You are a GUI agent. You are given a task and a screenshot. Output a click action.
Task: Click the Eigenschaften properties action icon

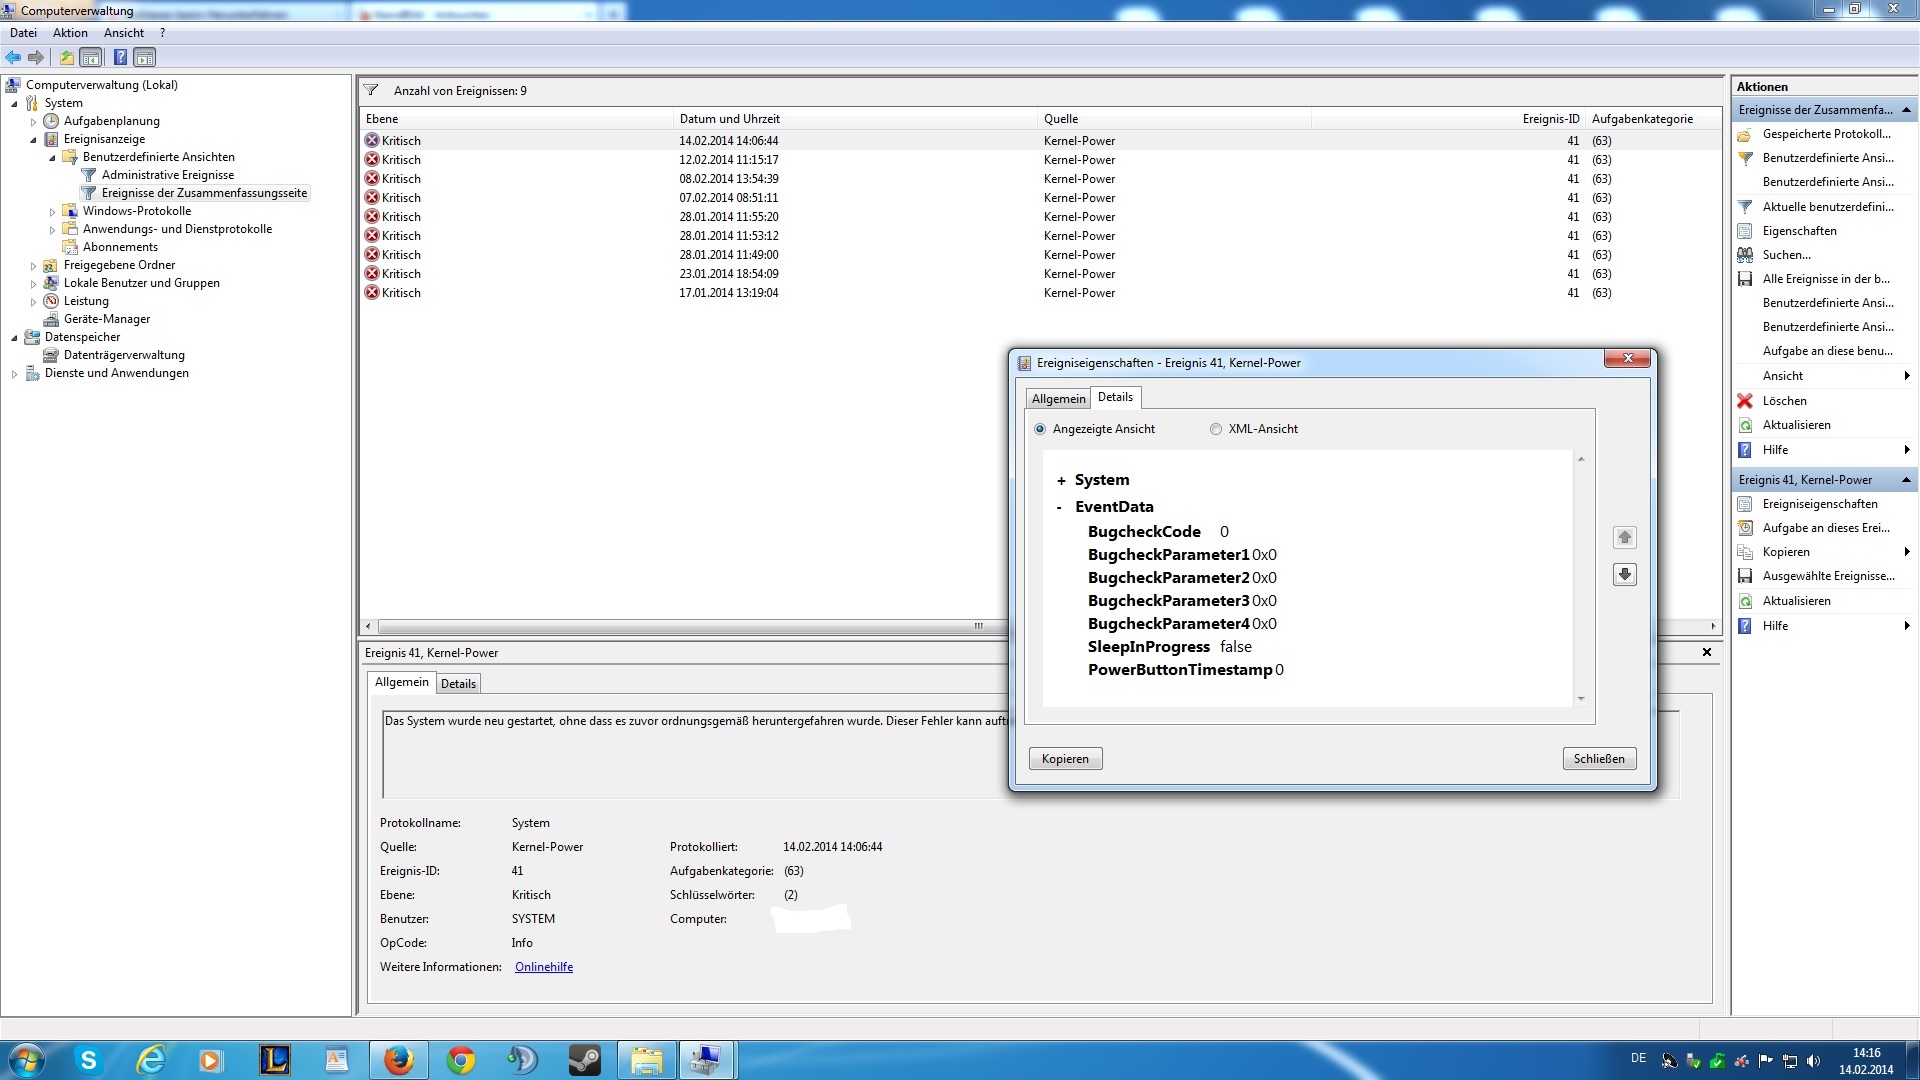click(1745, 231)
